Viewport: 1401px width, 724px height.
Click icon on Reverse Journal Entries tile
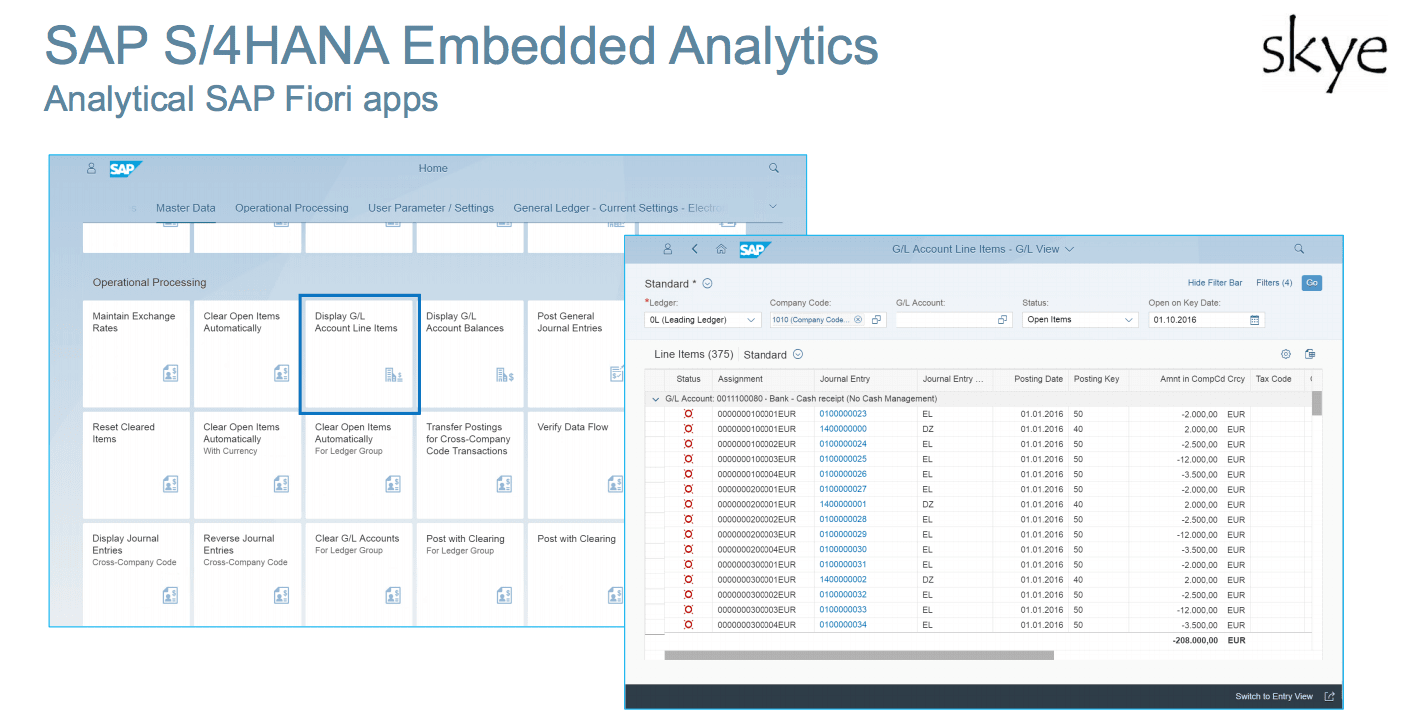coord(281,595)
